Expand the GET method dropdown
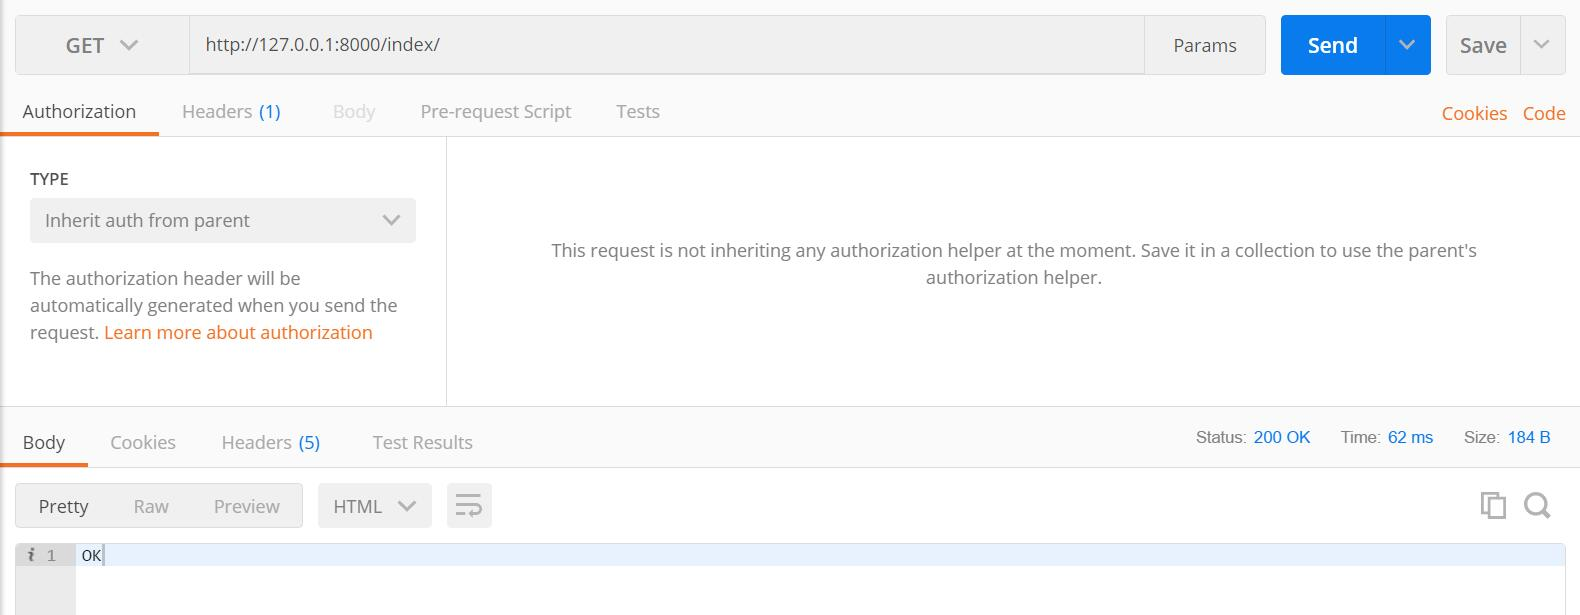Viewport: 1580px width, 615px height. [102, 45]
